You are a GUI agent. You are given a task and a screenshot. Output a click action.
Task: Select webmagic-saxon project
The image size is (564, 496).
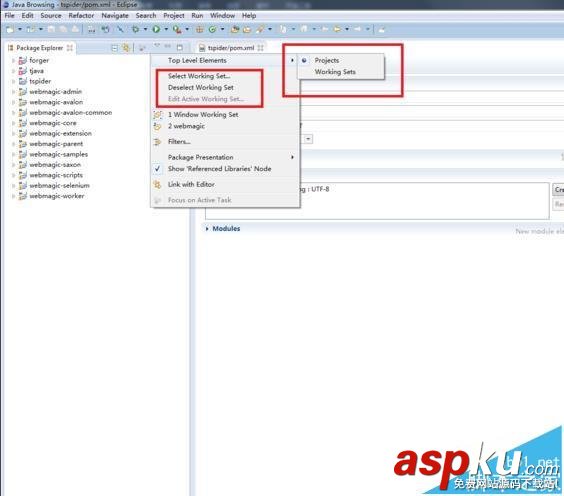[55, 165]
